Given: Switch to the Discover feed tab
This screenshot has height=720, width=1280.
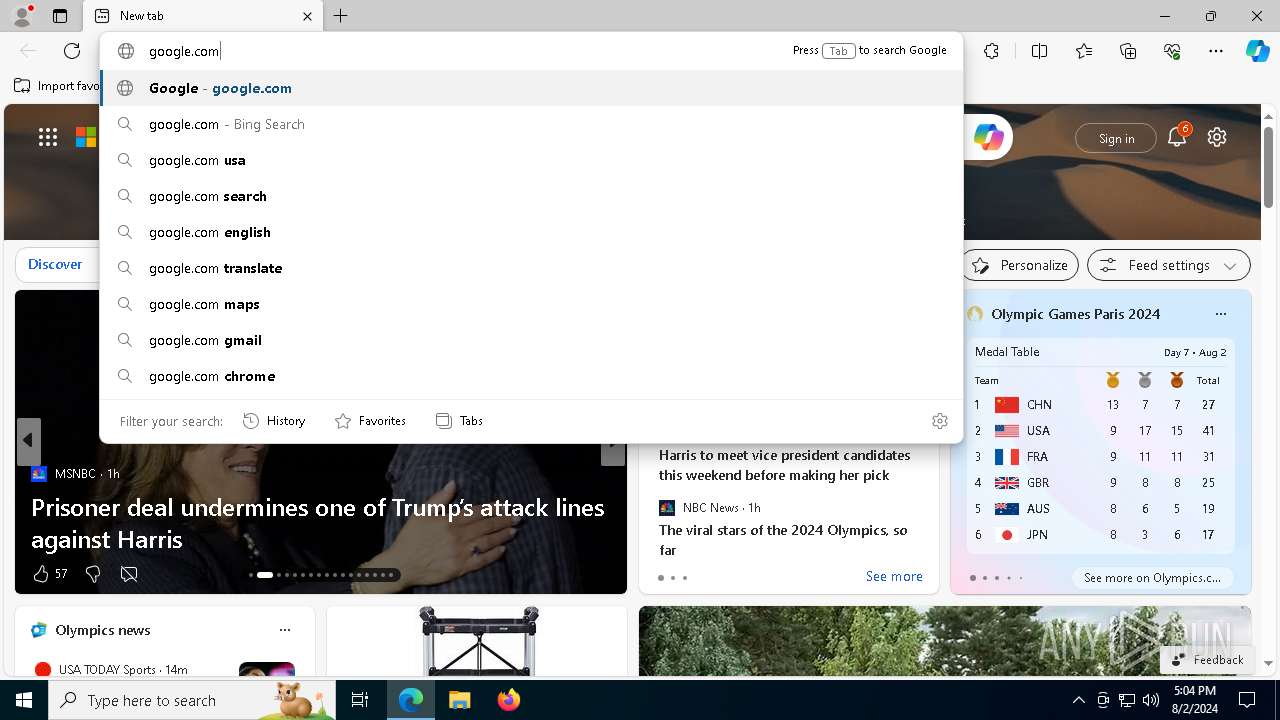Looking at the screenshot, I should (55, 264).
